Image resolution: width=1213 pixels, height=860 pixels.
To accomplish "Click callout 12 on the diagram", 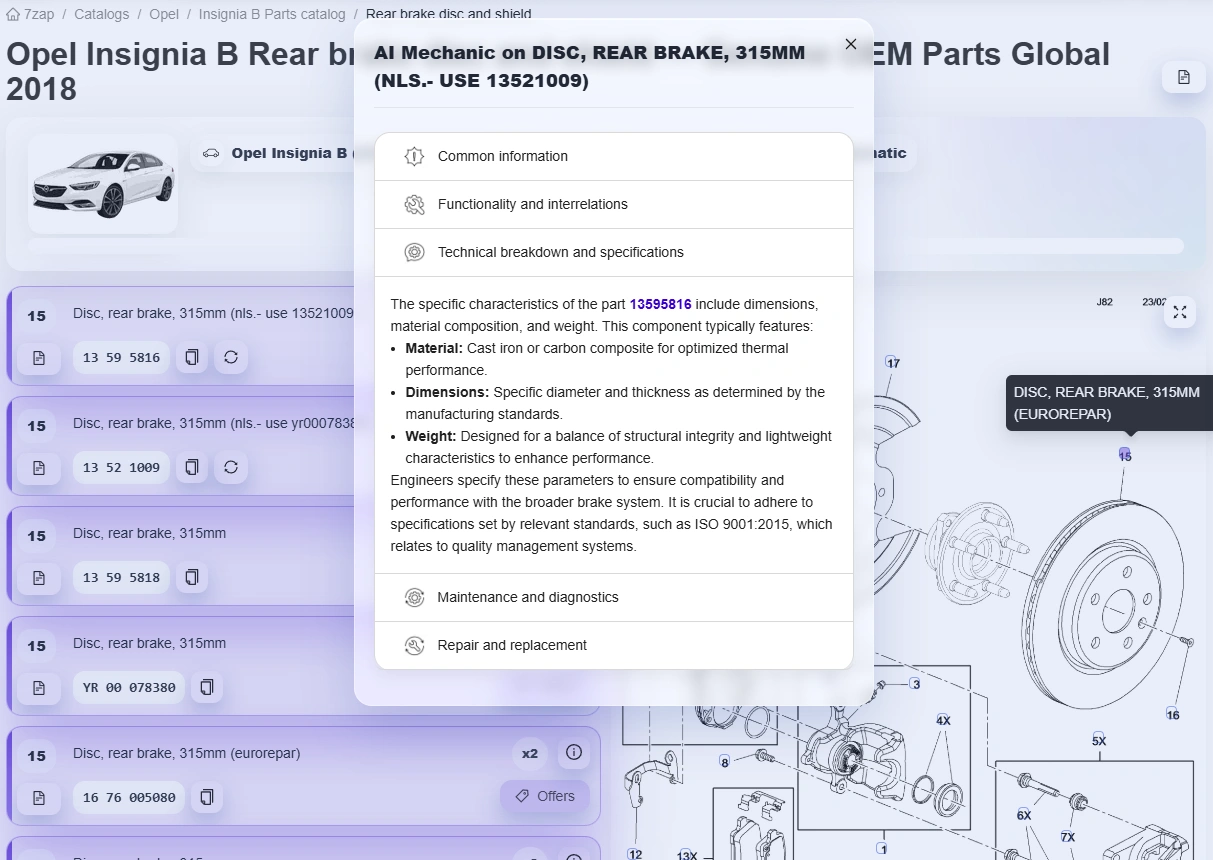I will 635,854.
